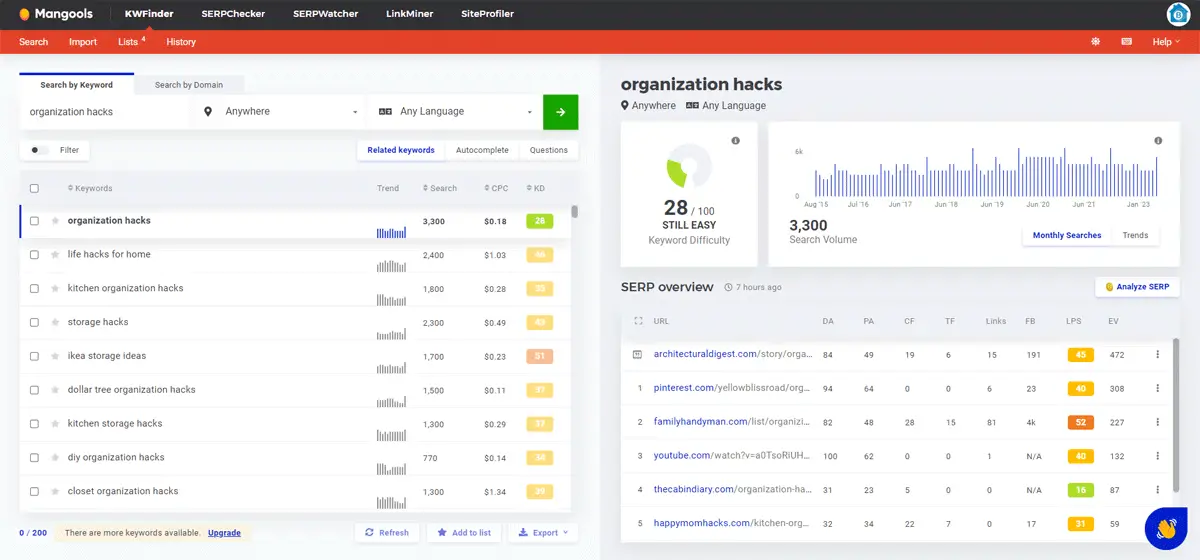
Task: Open the Export dropdown
Action: 543,533
